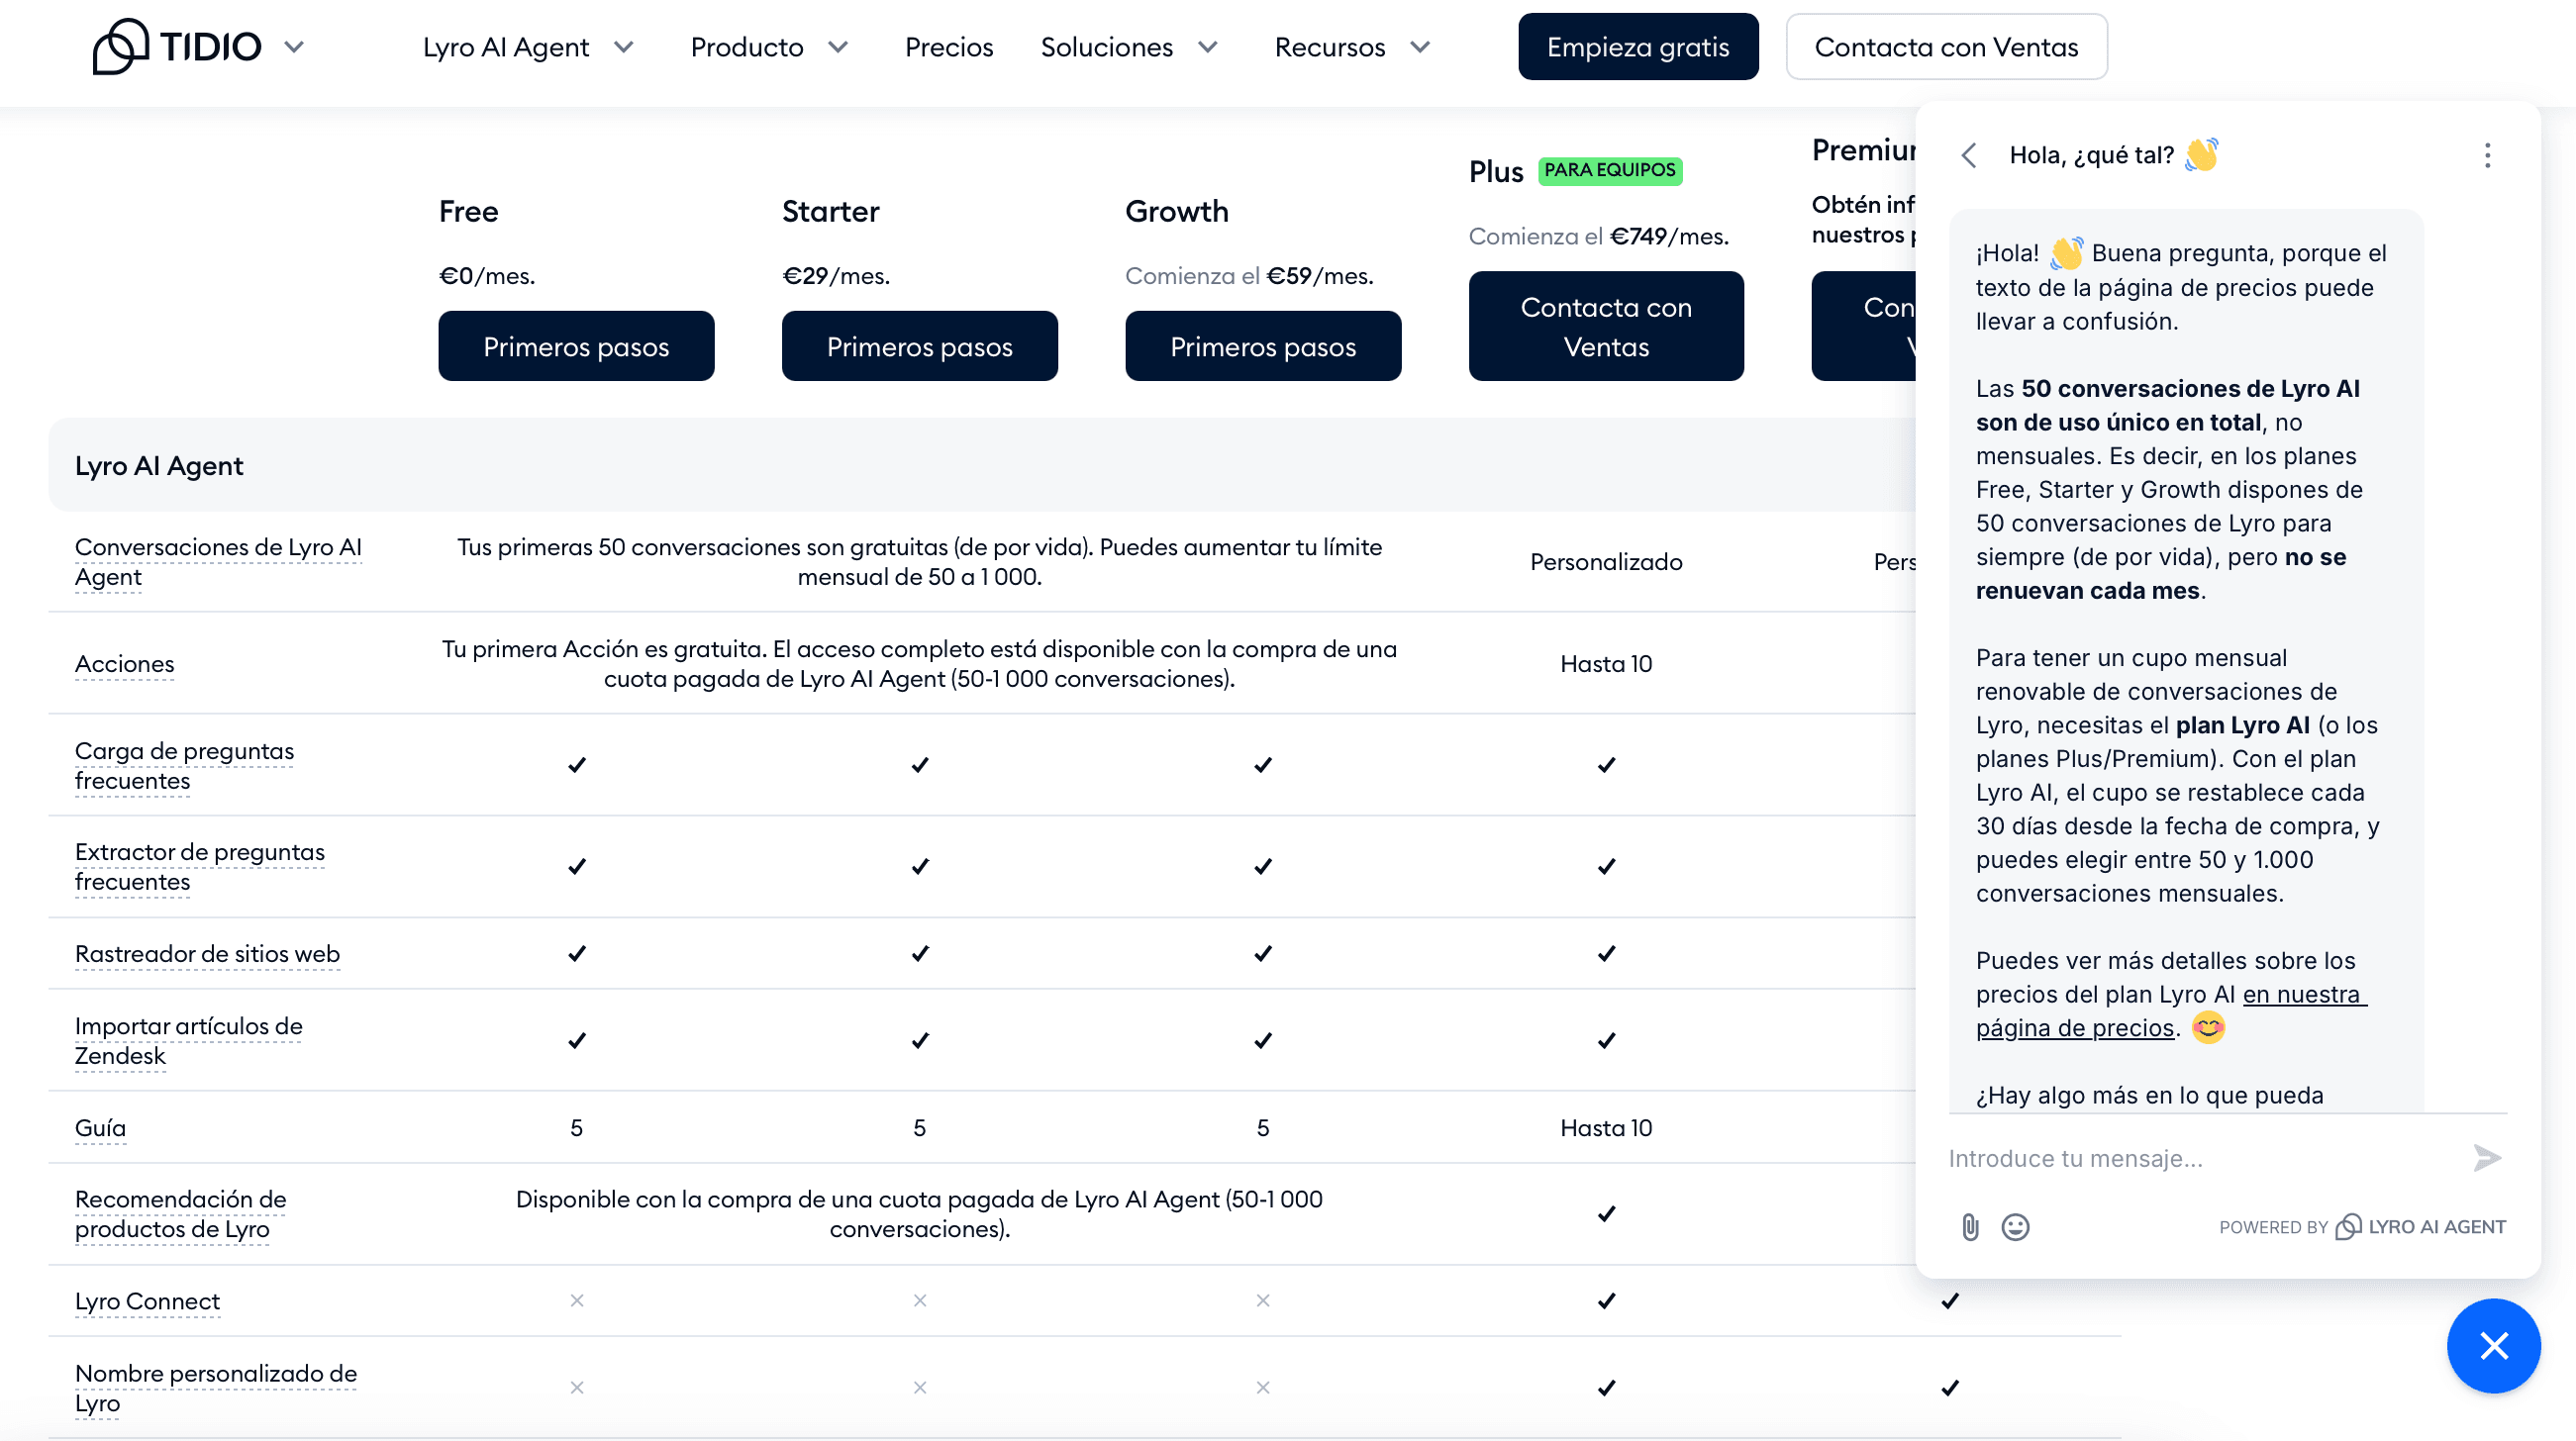
Task: Click the PARA EQUIPOS badge
Action: coord(1610,170)
